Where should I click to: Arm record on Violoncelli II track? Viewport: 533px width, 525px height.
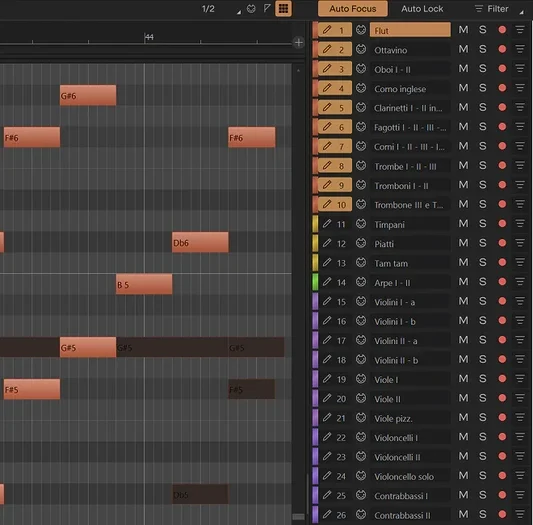(x=502, y=456)
